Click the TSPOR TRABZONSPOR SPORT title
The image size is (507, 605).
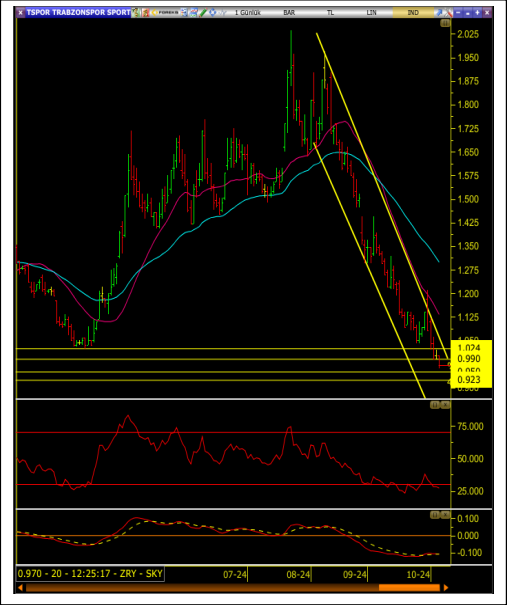78,12
